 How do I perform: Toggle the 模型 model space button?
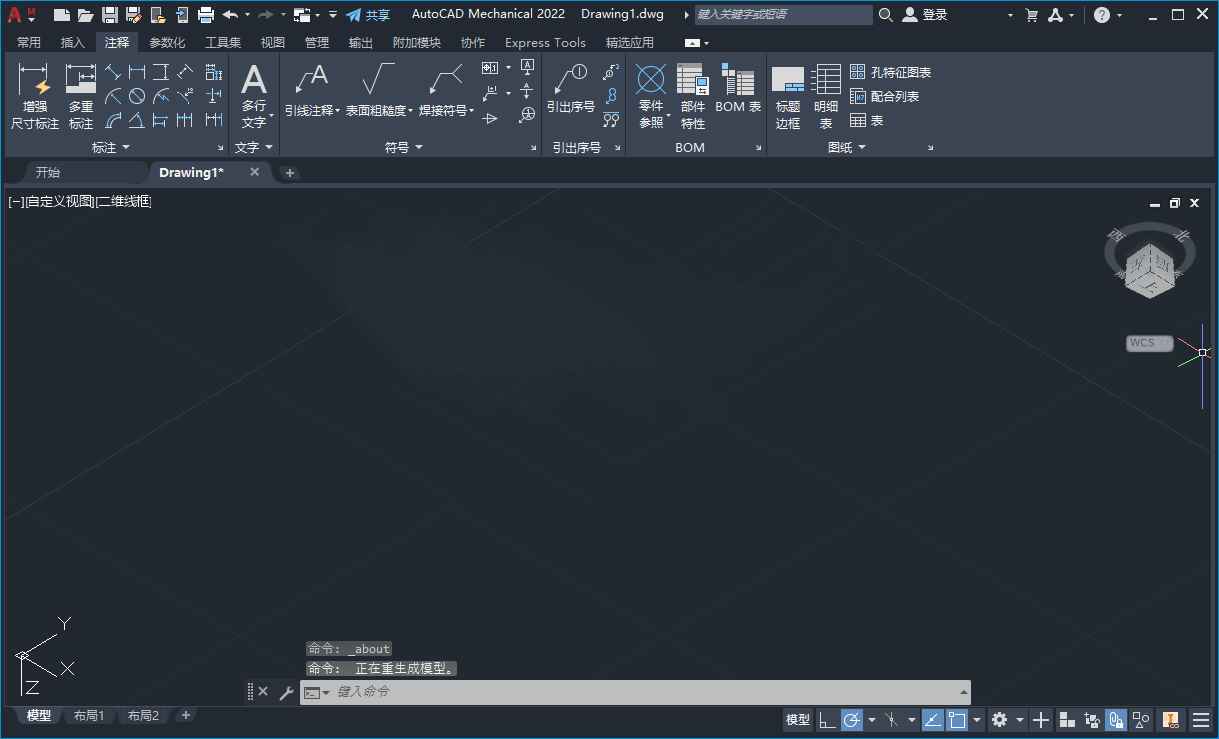798,720
